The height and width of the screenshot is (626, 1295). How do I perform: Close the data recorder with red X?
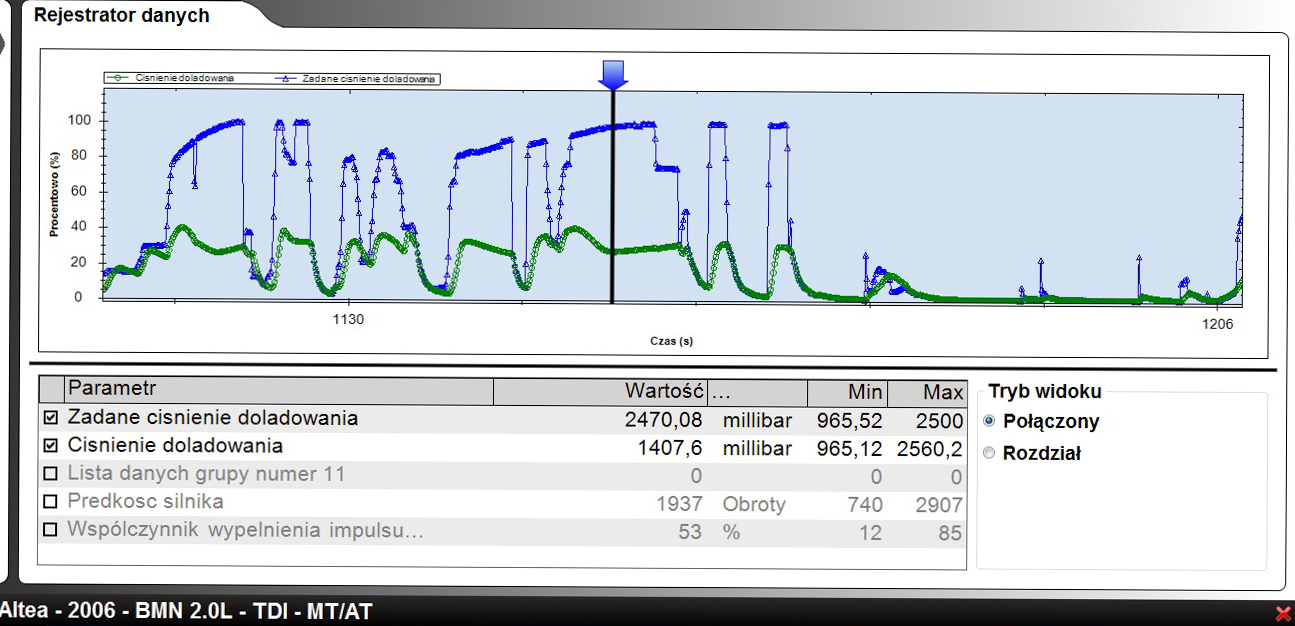point(1283,613)
